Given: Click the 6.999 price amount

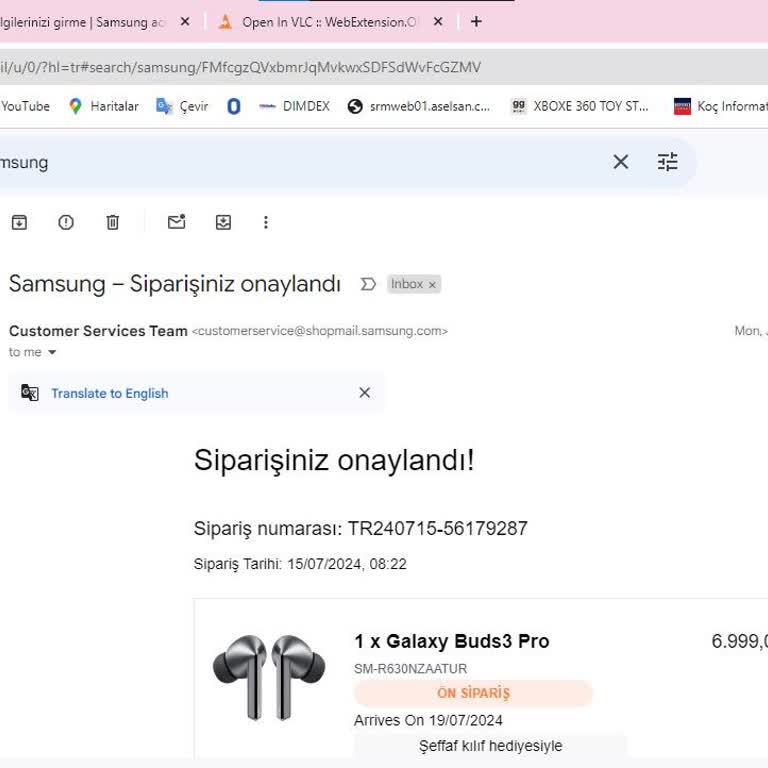Looking at the screenshot, I should [x=739, y=641].
